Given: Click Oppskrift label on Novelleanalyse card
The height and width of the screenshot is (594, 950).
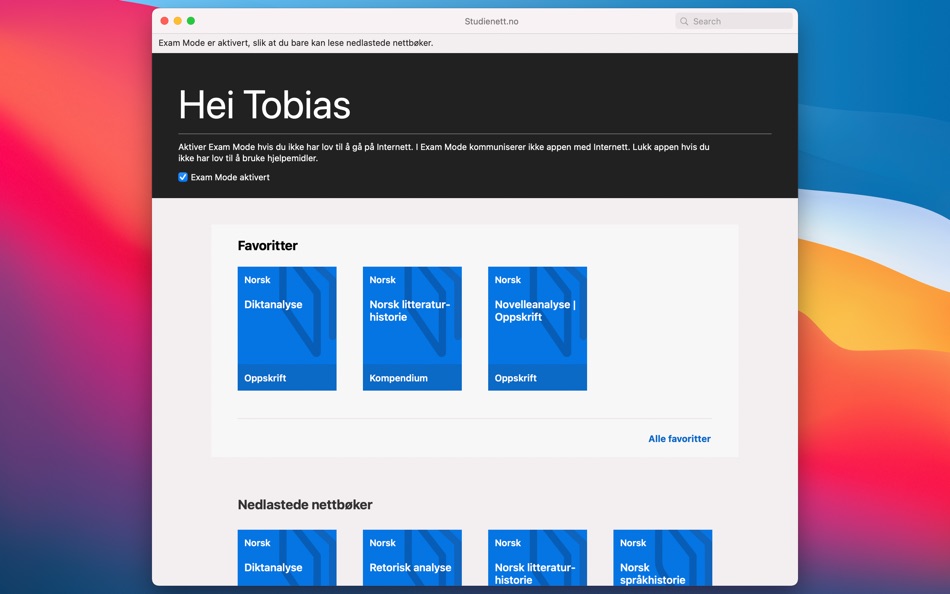Looking at the screenshot, I should coord(516,378).
